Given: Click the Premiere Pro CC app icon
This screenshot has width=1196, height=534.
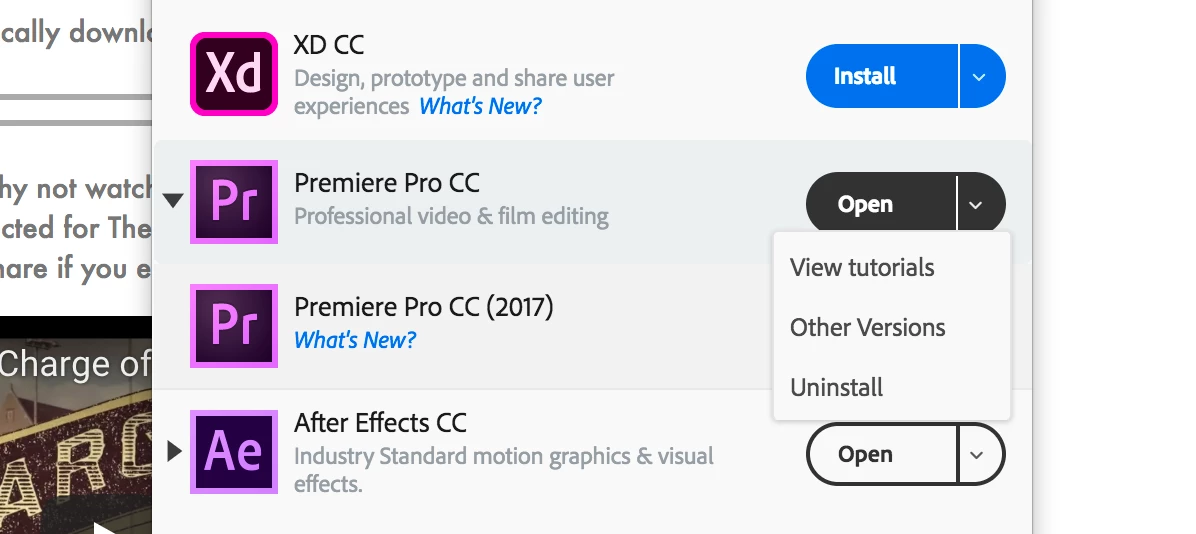Looking at the screenshot, I should [233, 202].
